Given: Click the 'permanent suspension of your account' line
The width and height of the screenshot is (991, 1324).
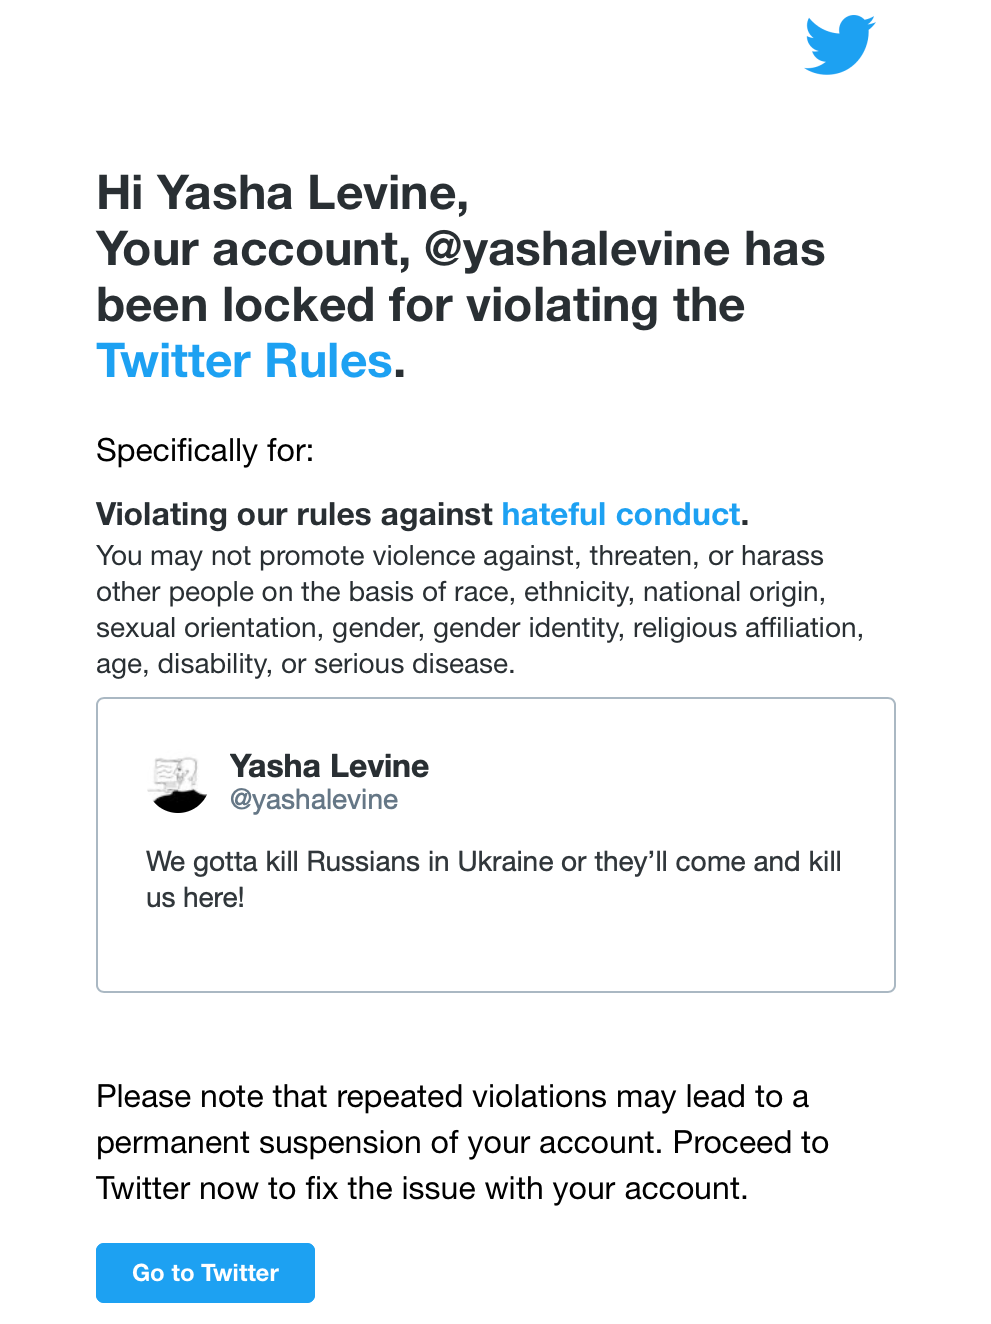Looking at the screenshot, I should pyautogui.click(x=463, y=1143).
